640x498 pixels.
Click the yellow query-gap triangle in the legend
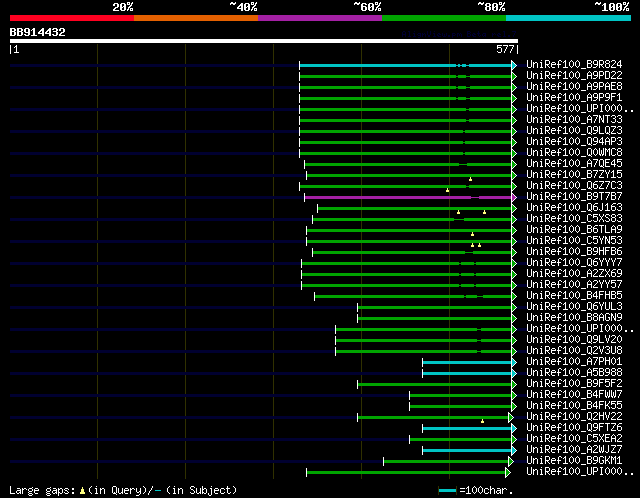click(82, 491)
